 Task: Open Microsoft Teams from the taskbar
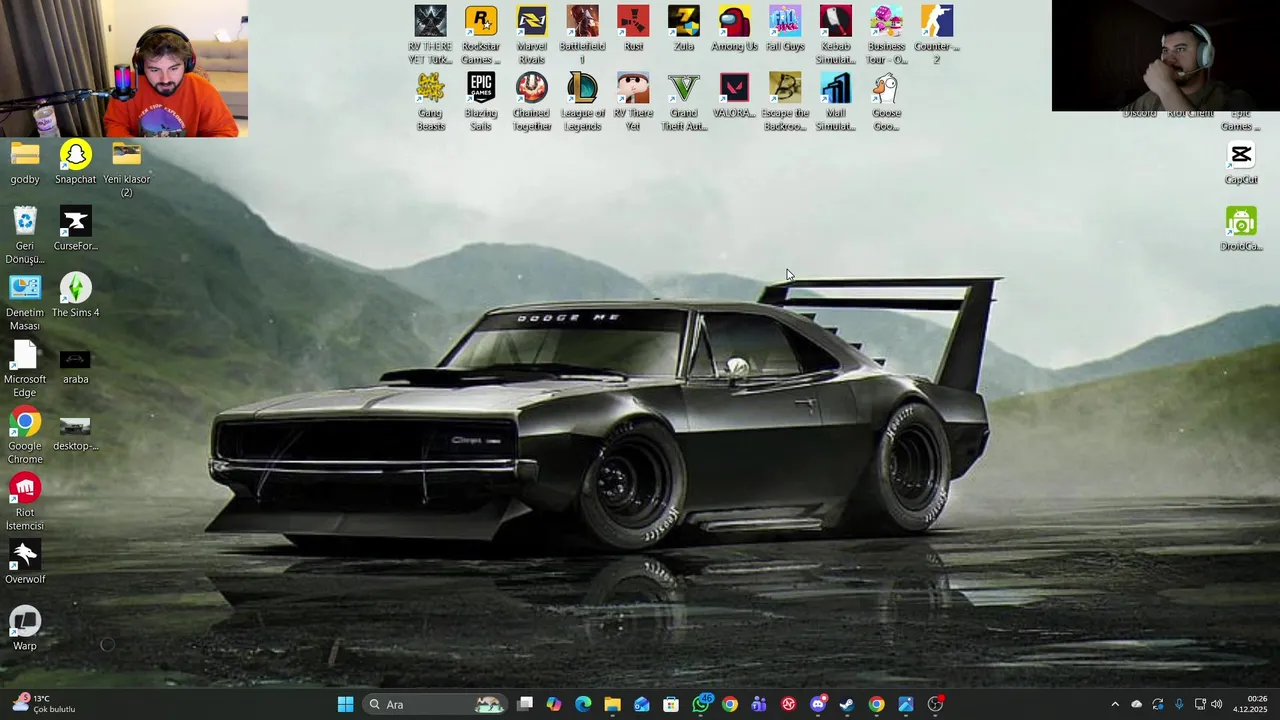pyautogui.click(x=759, y=704)
